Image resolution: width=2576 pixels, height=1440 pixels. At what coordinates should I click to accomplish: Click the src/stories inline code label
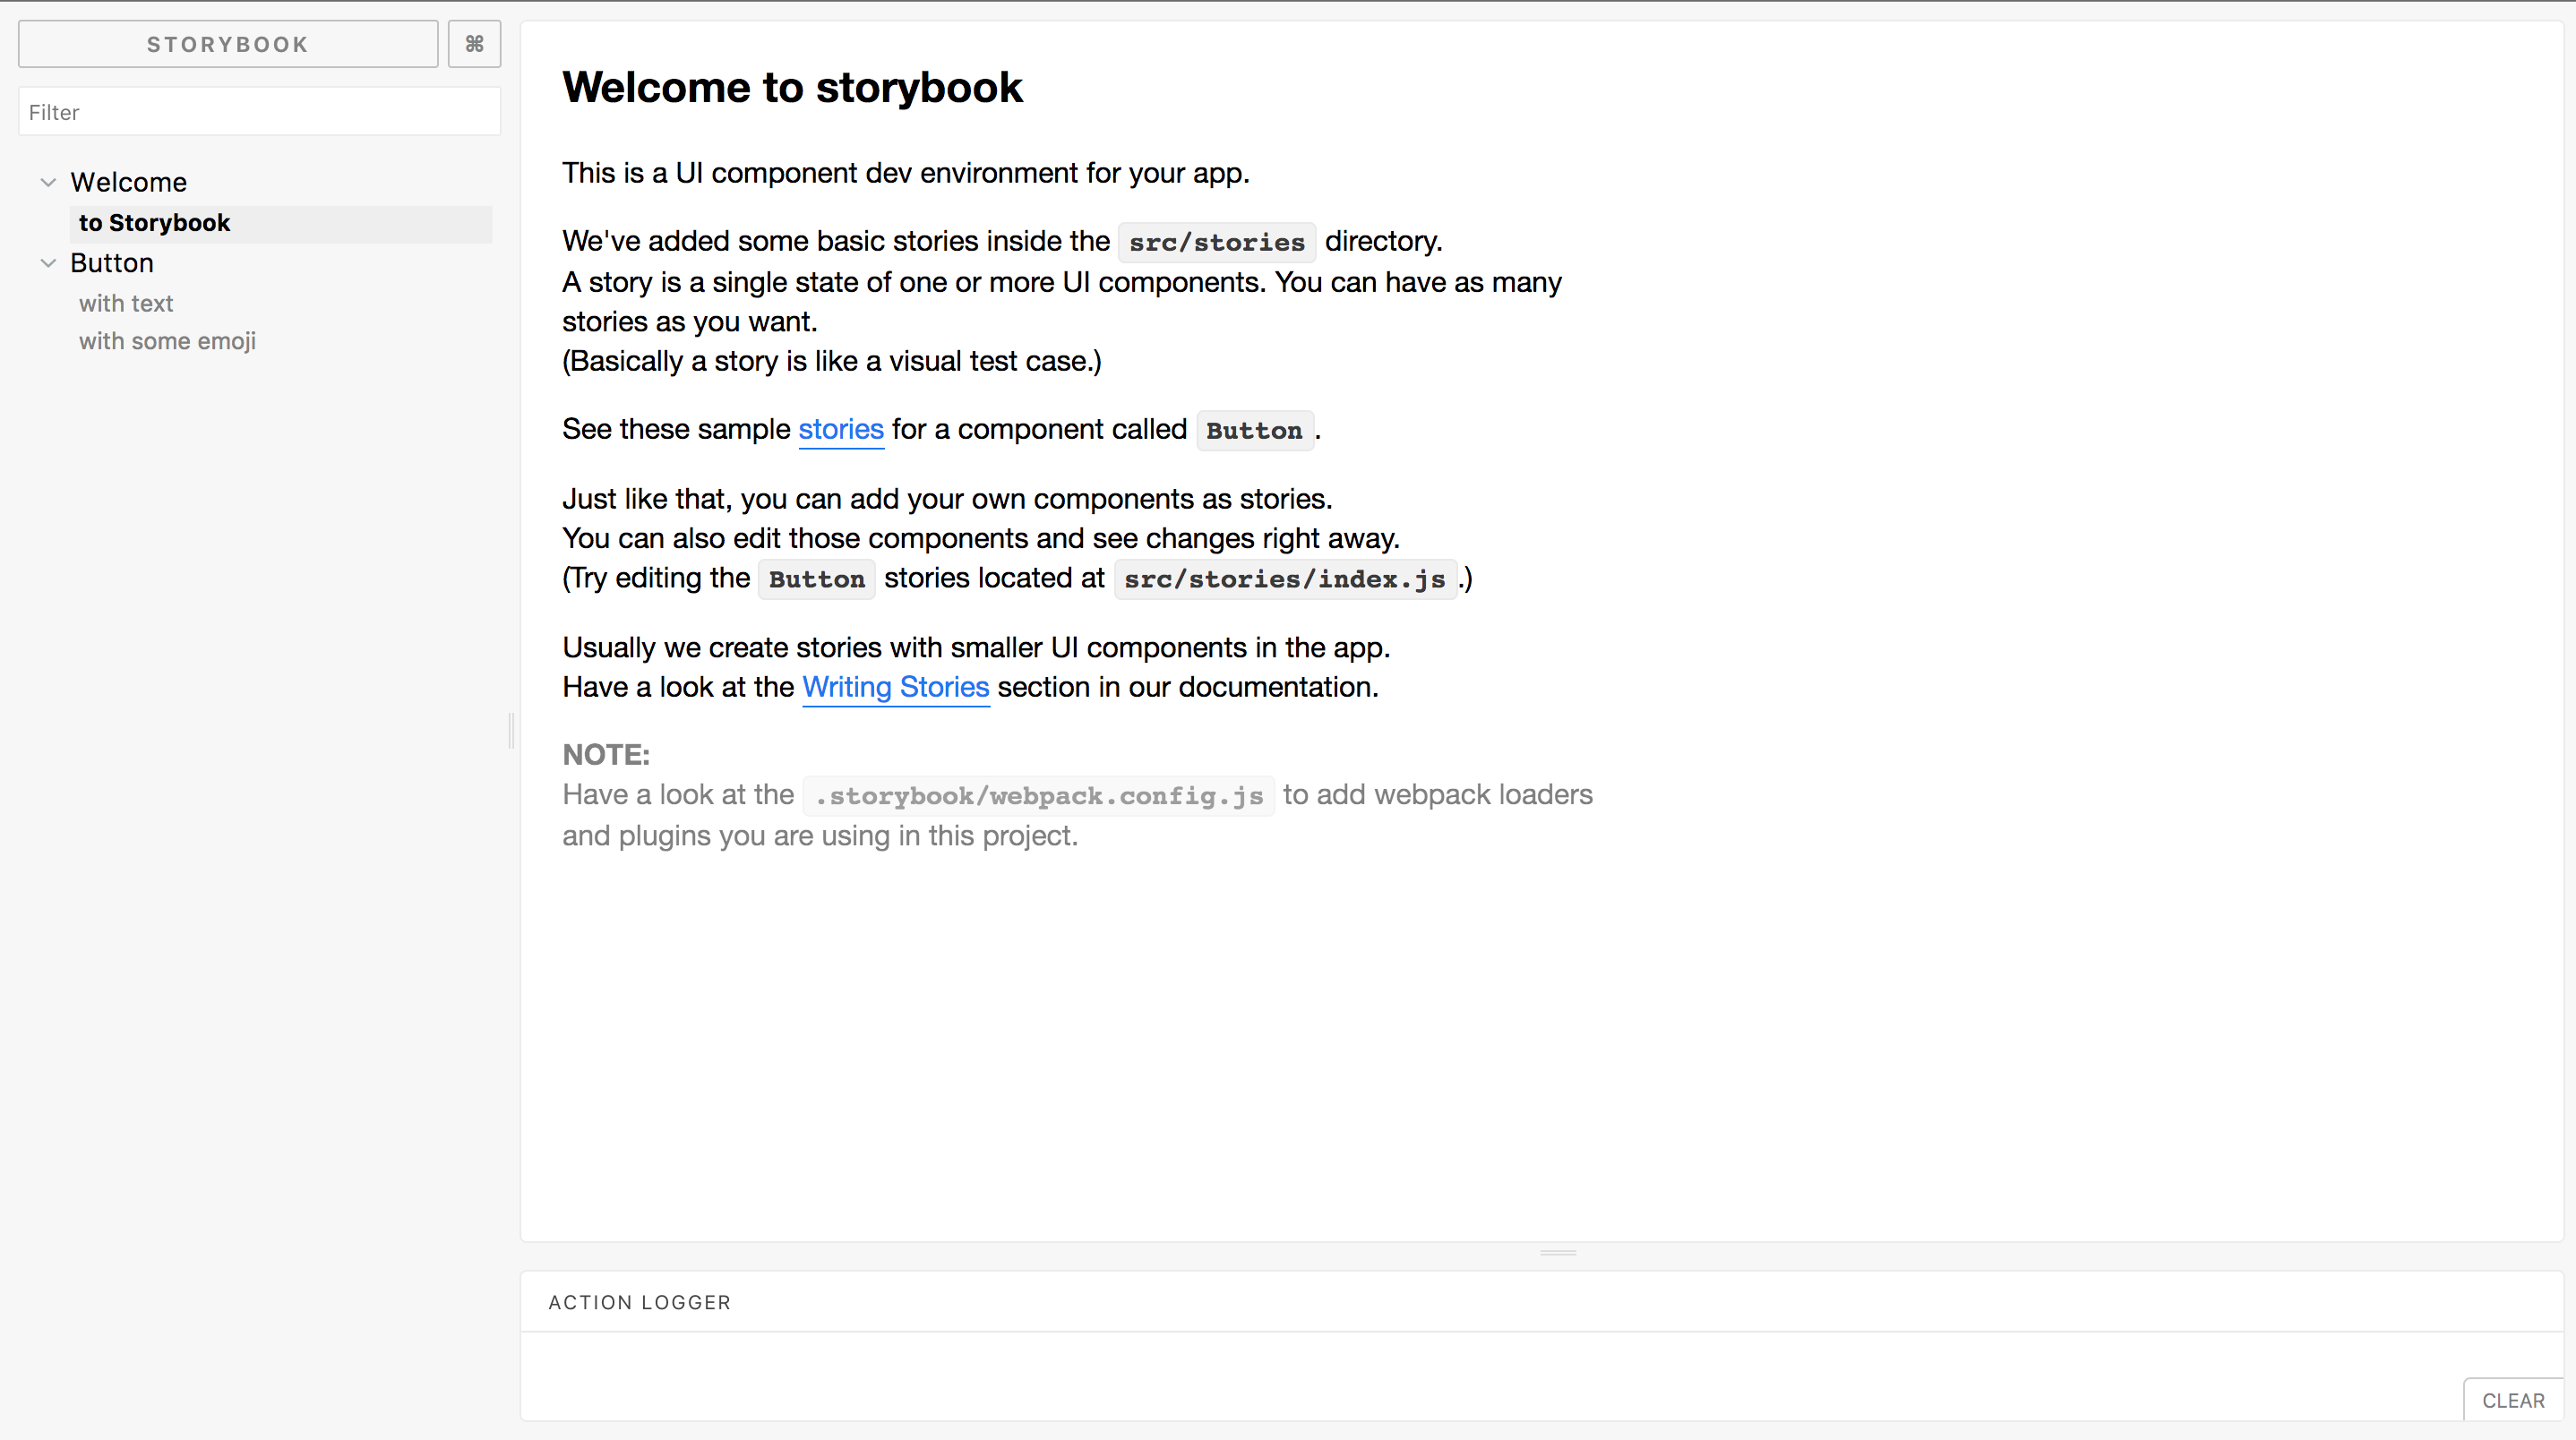click(1216, 242)
